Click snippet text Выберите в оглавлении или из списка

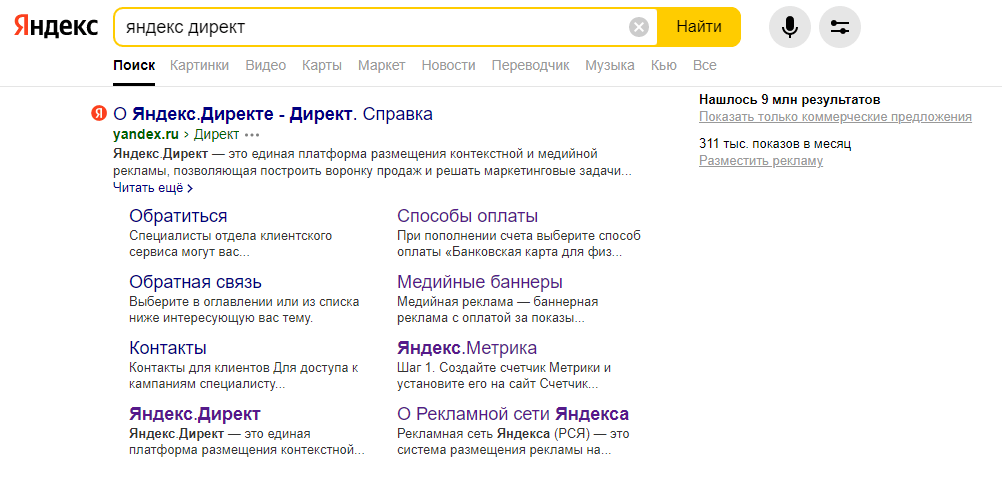point(244,302)
